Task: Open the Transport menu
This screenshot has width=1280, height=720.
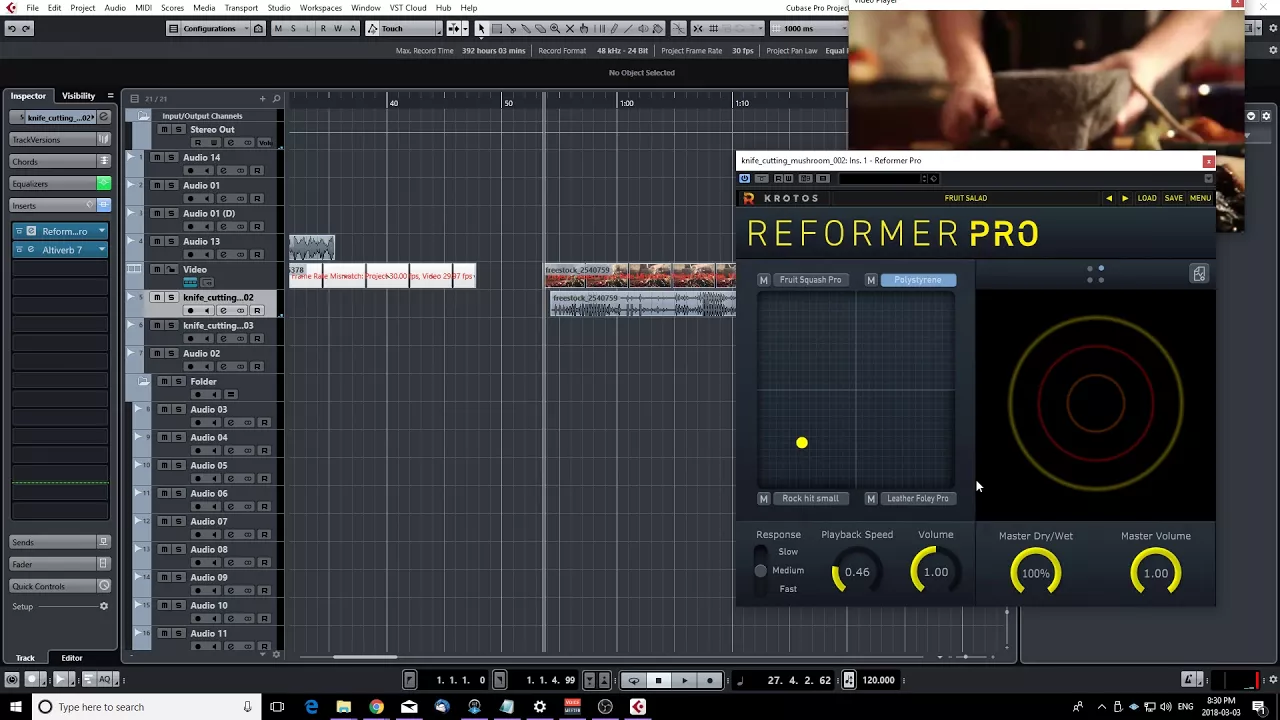Action: point(241,8)
